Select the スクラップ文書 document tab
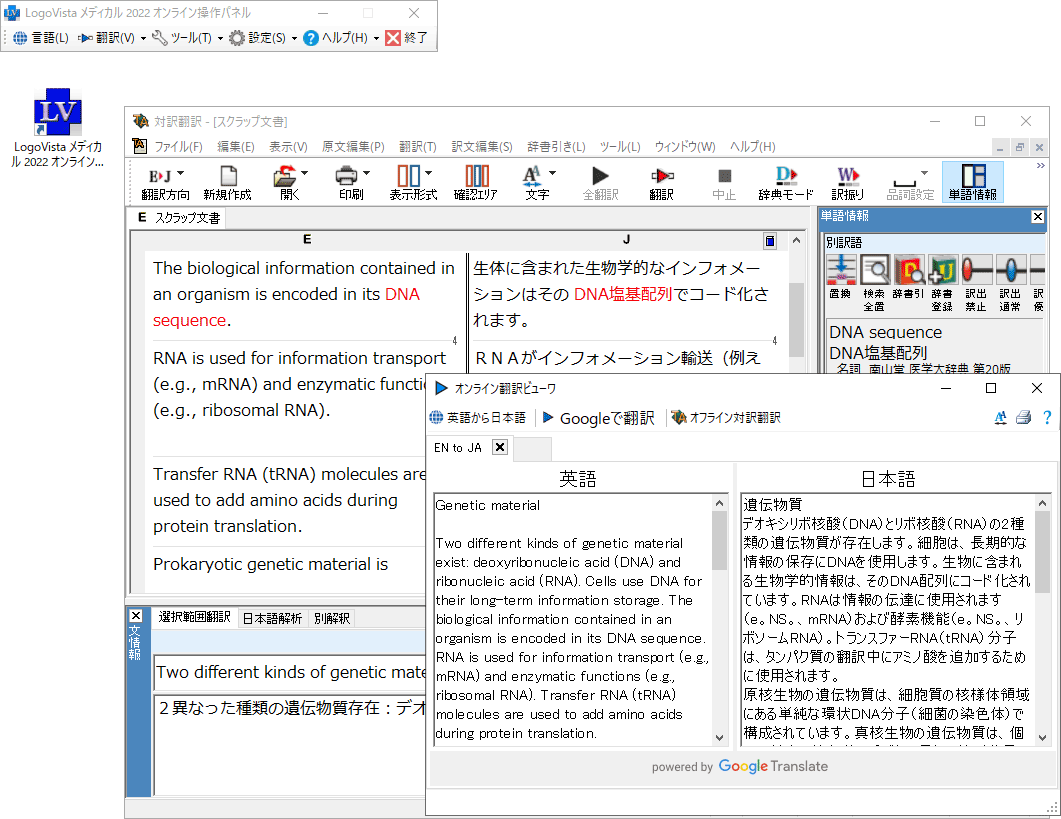Screen dimensions: 1061x819 pos(179,218)
